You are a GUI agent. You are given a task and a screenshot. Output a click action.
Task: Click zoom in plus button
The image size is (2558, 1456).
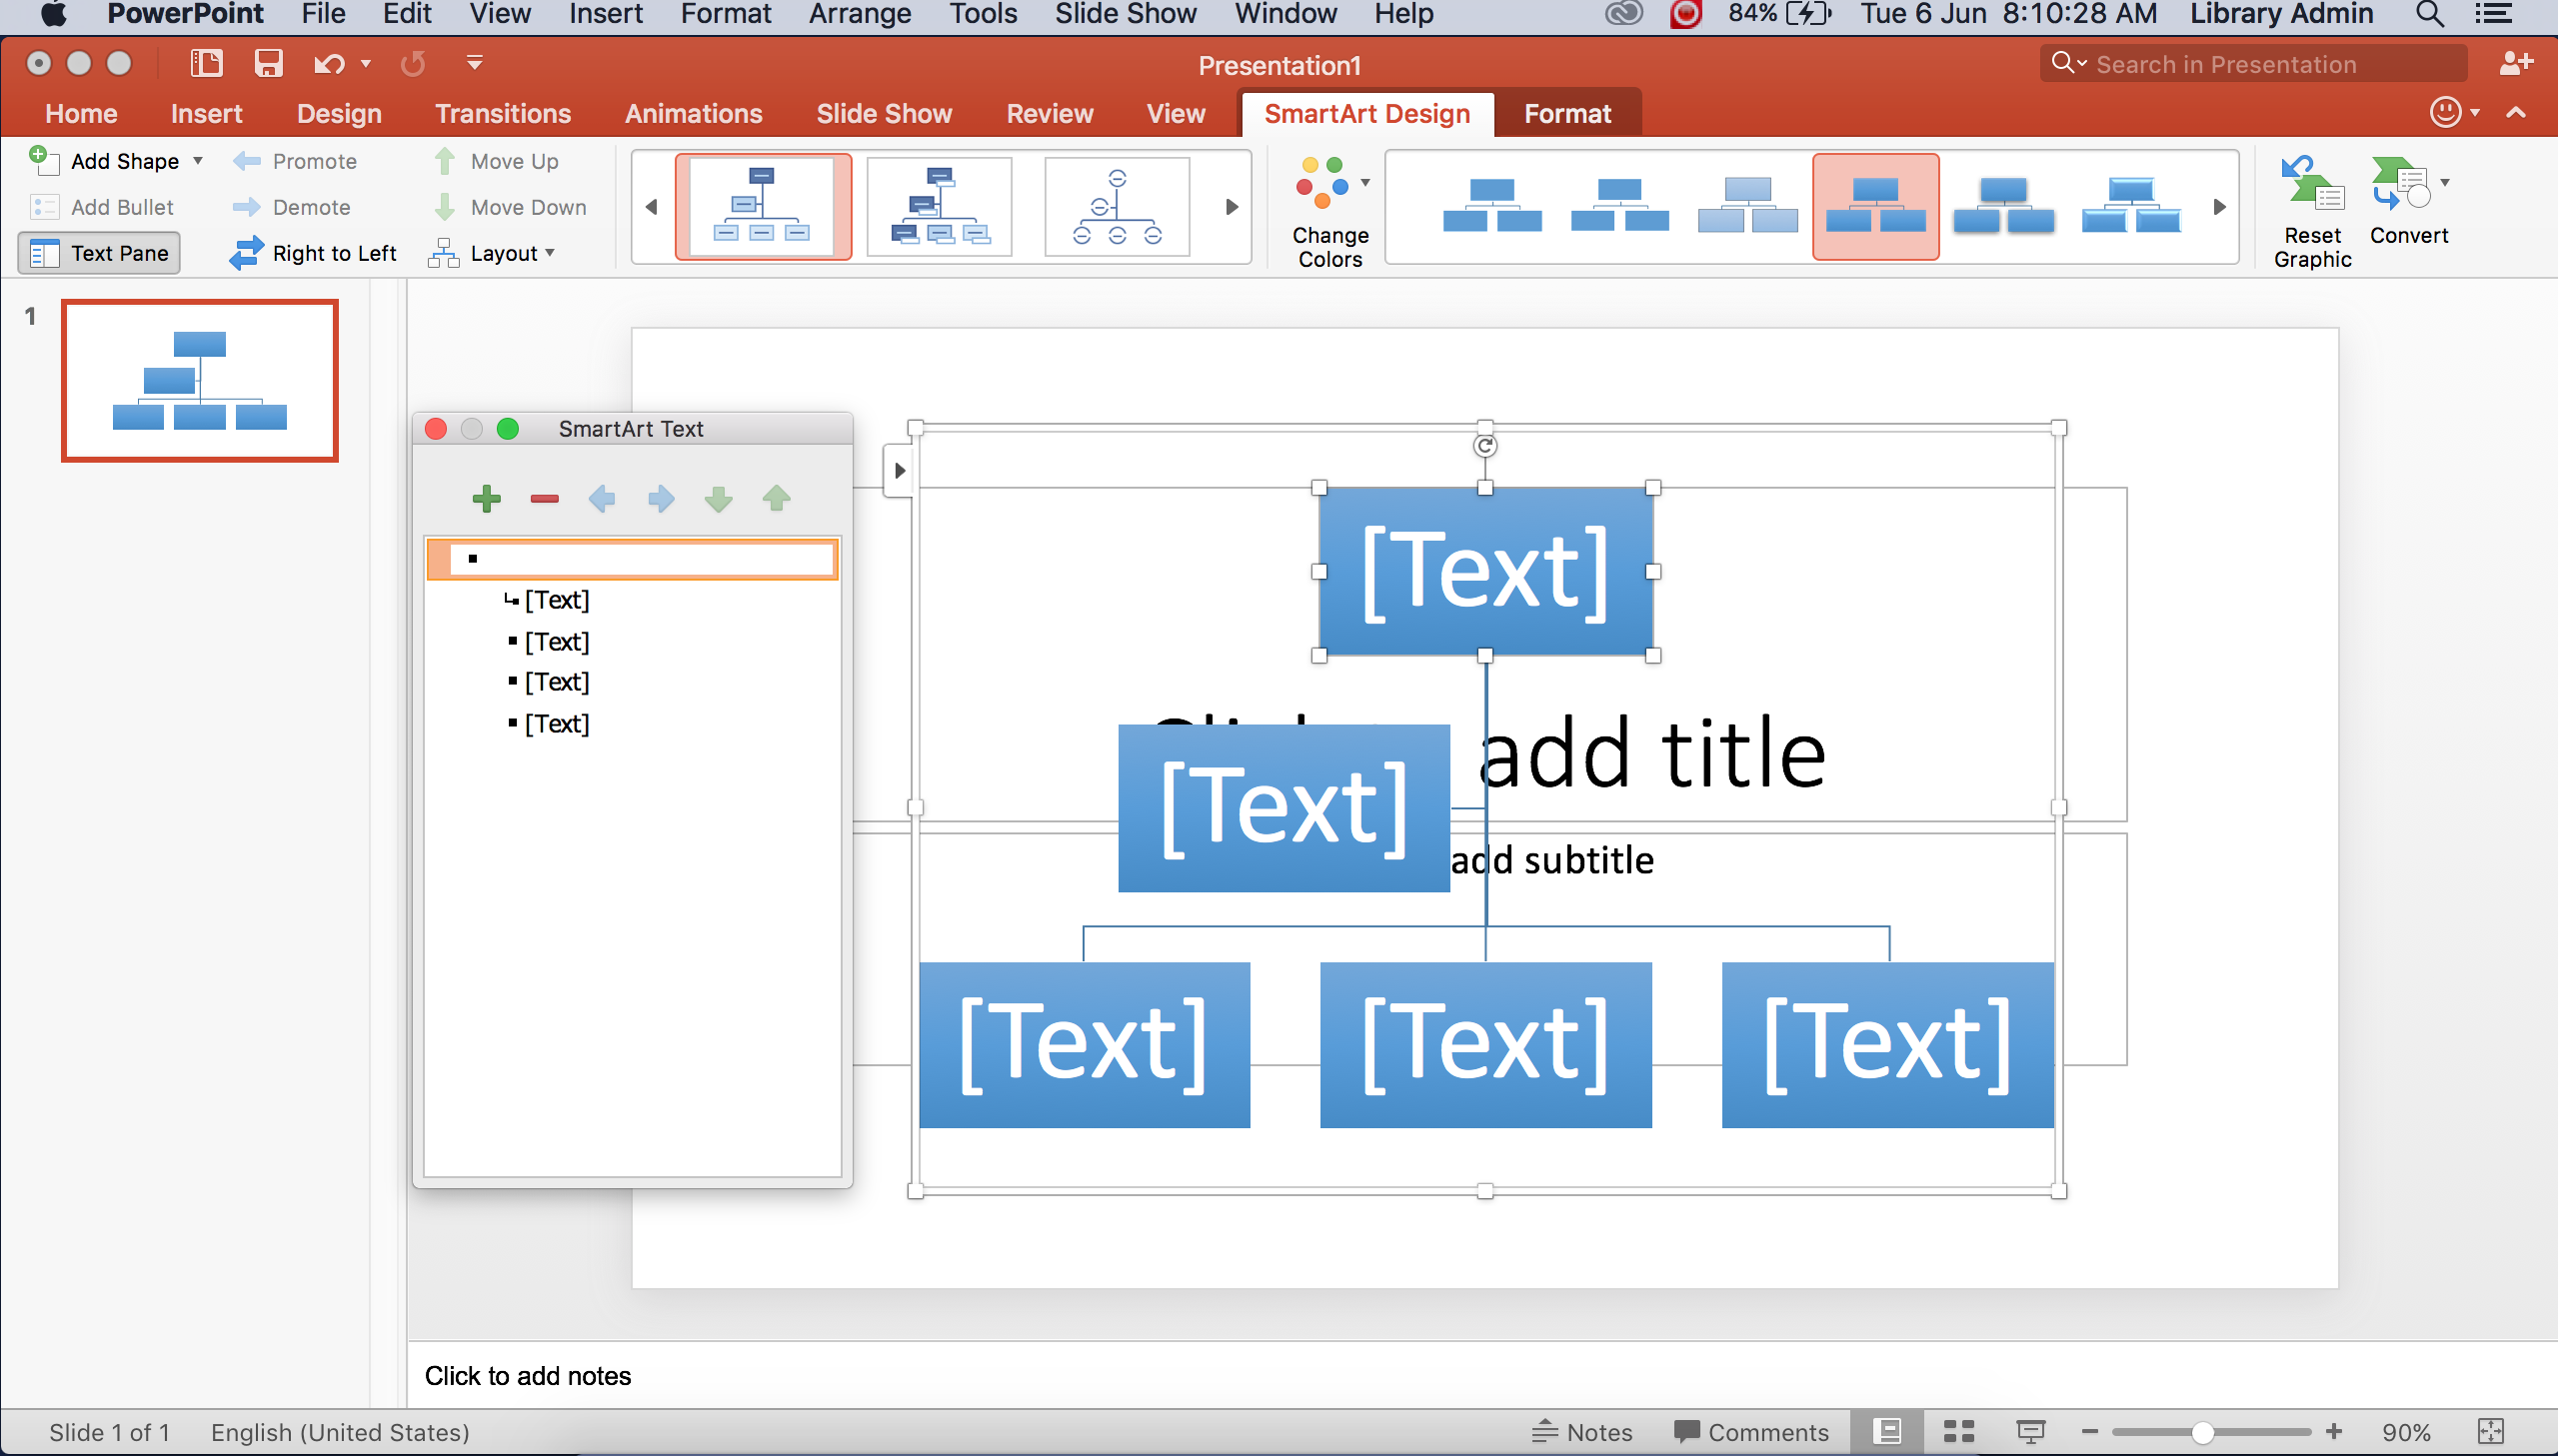(2333, 1432)
